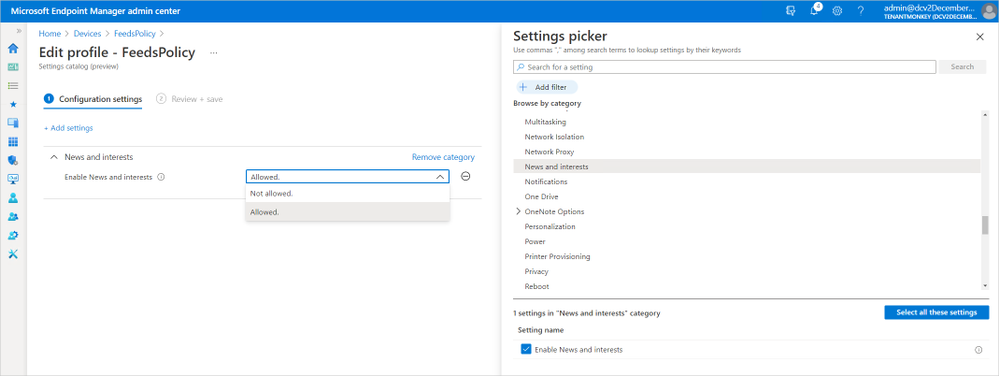999x376 pixels.
Task: Collapse the News and interests section
Action: pyautogui.click(x=54, y=157)
